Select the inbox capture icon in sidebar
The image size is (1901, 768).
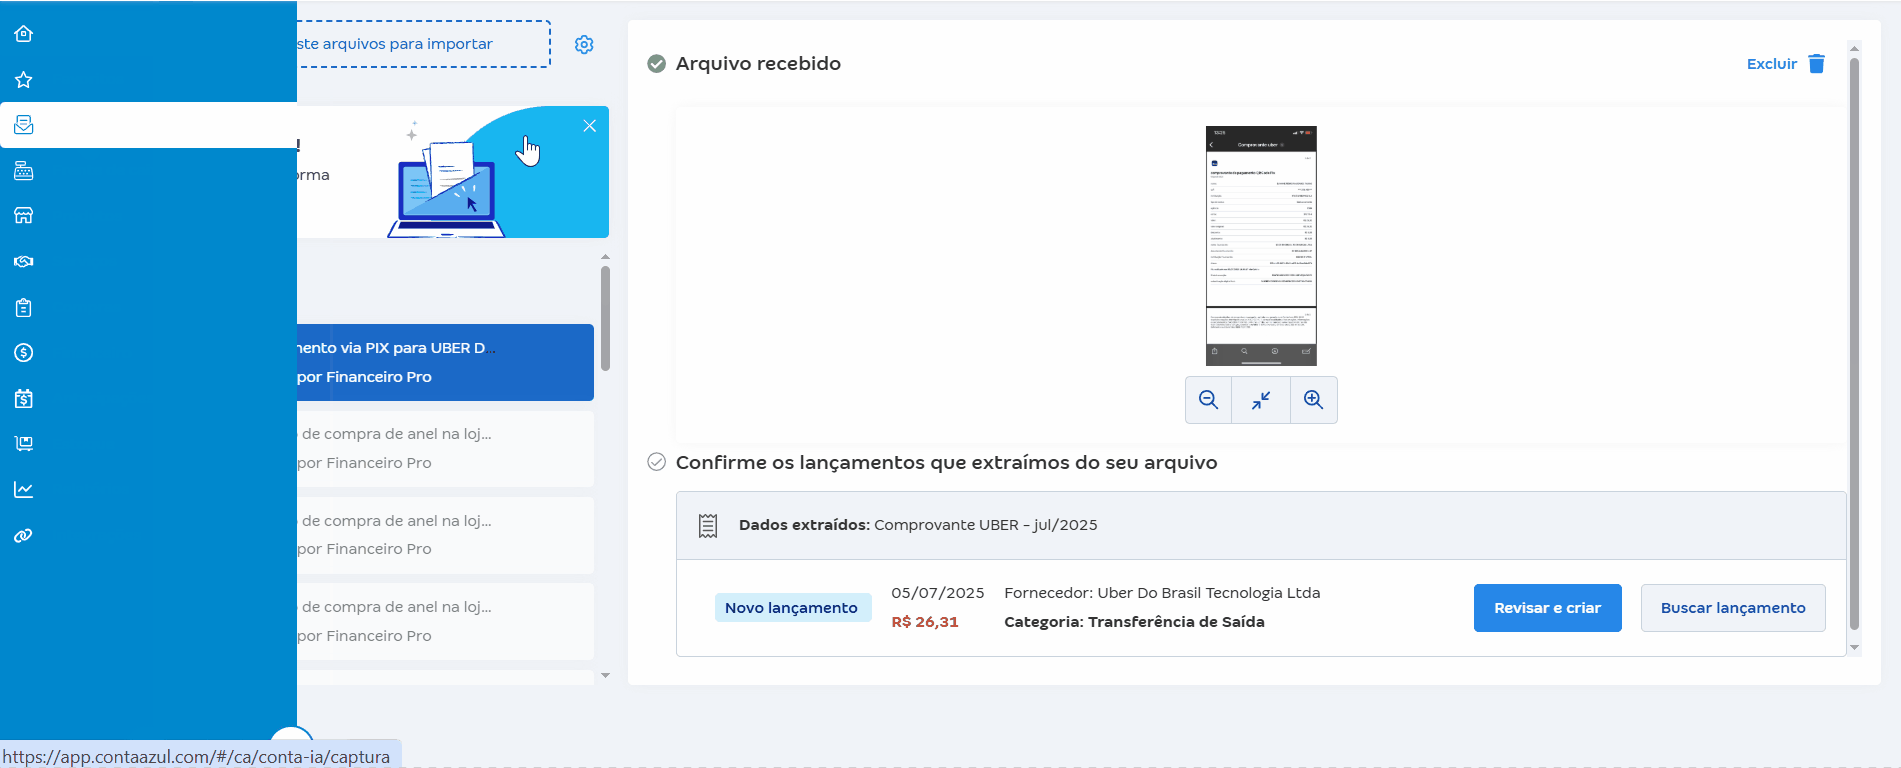pyautogui.click(x=24, y=125)
